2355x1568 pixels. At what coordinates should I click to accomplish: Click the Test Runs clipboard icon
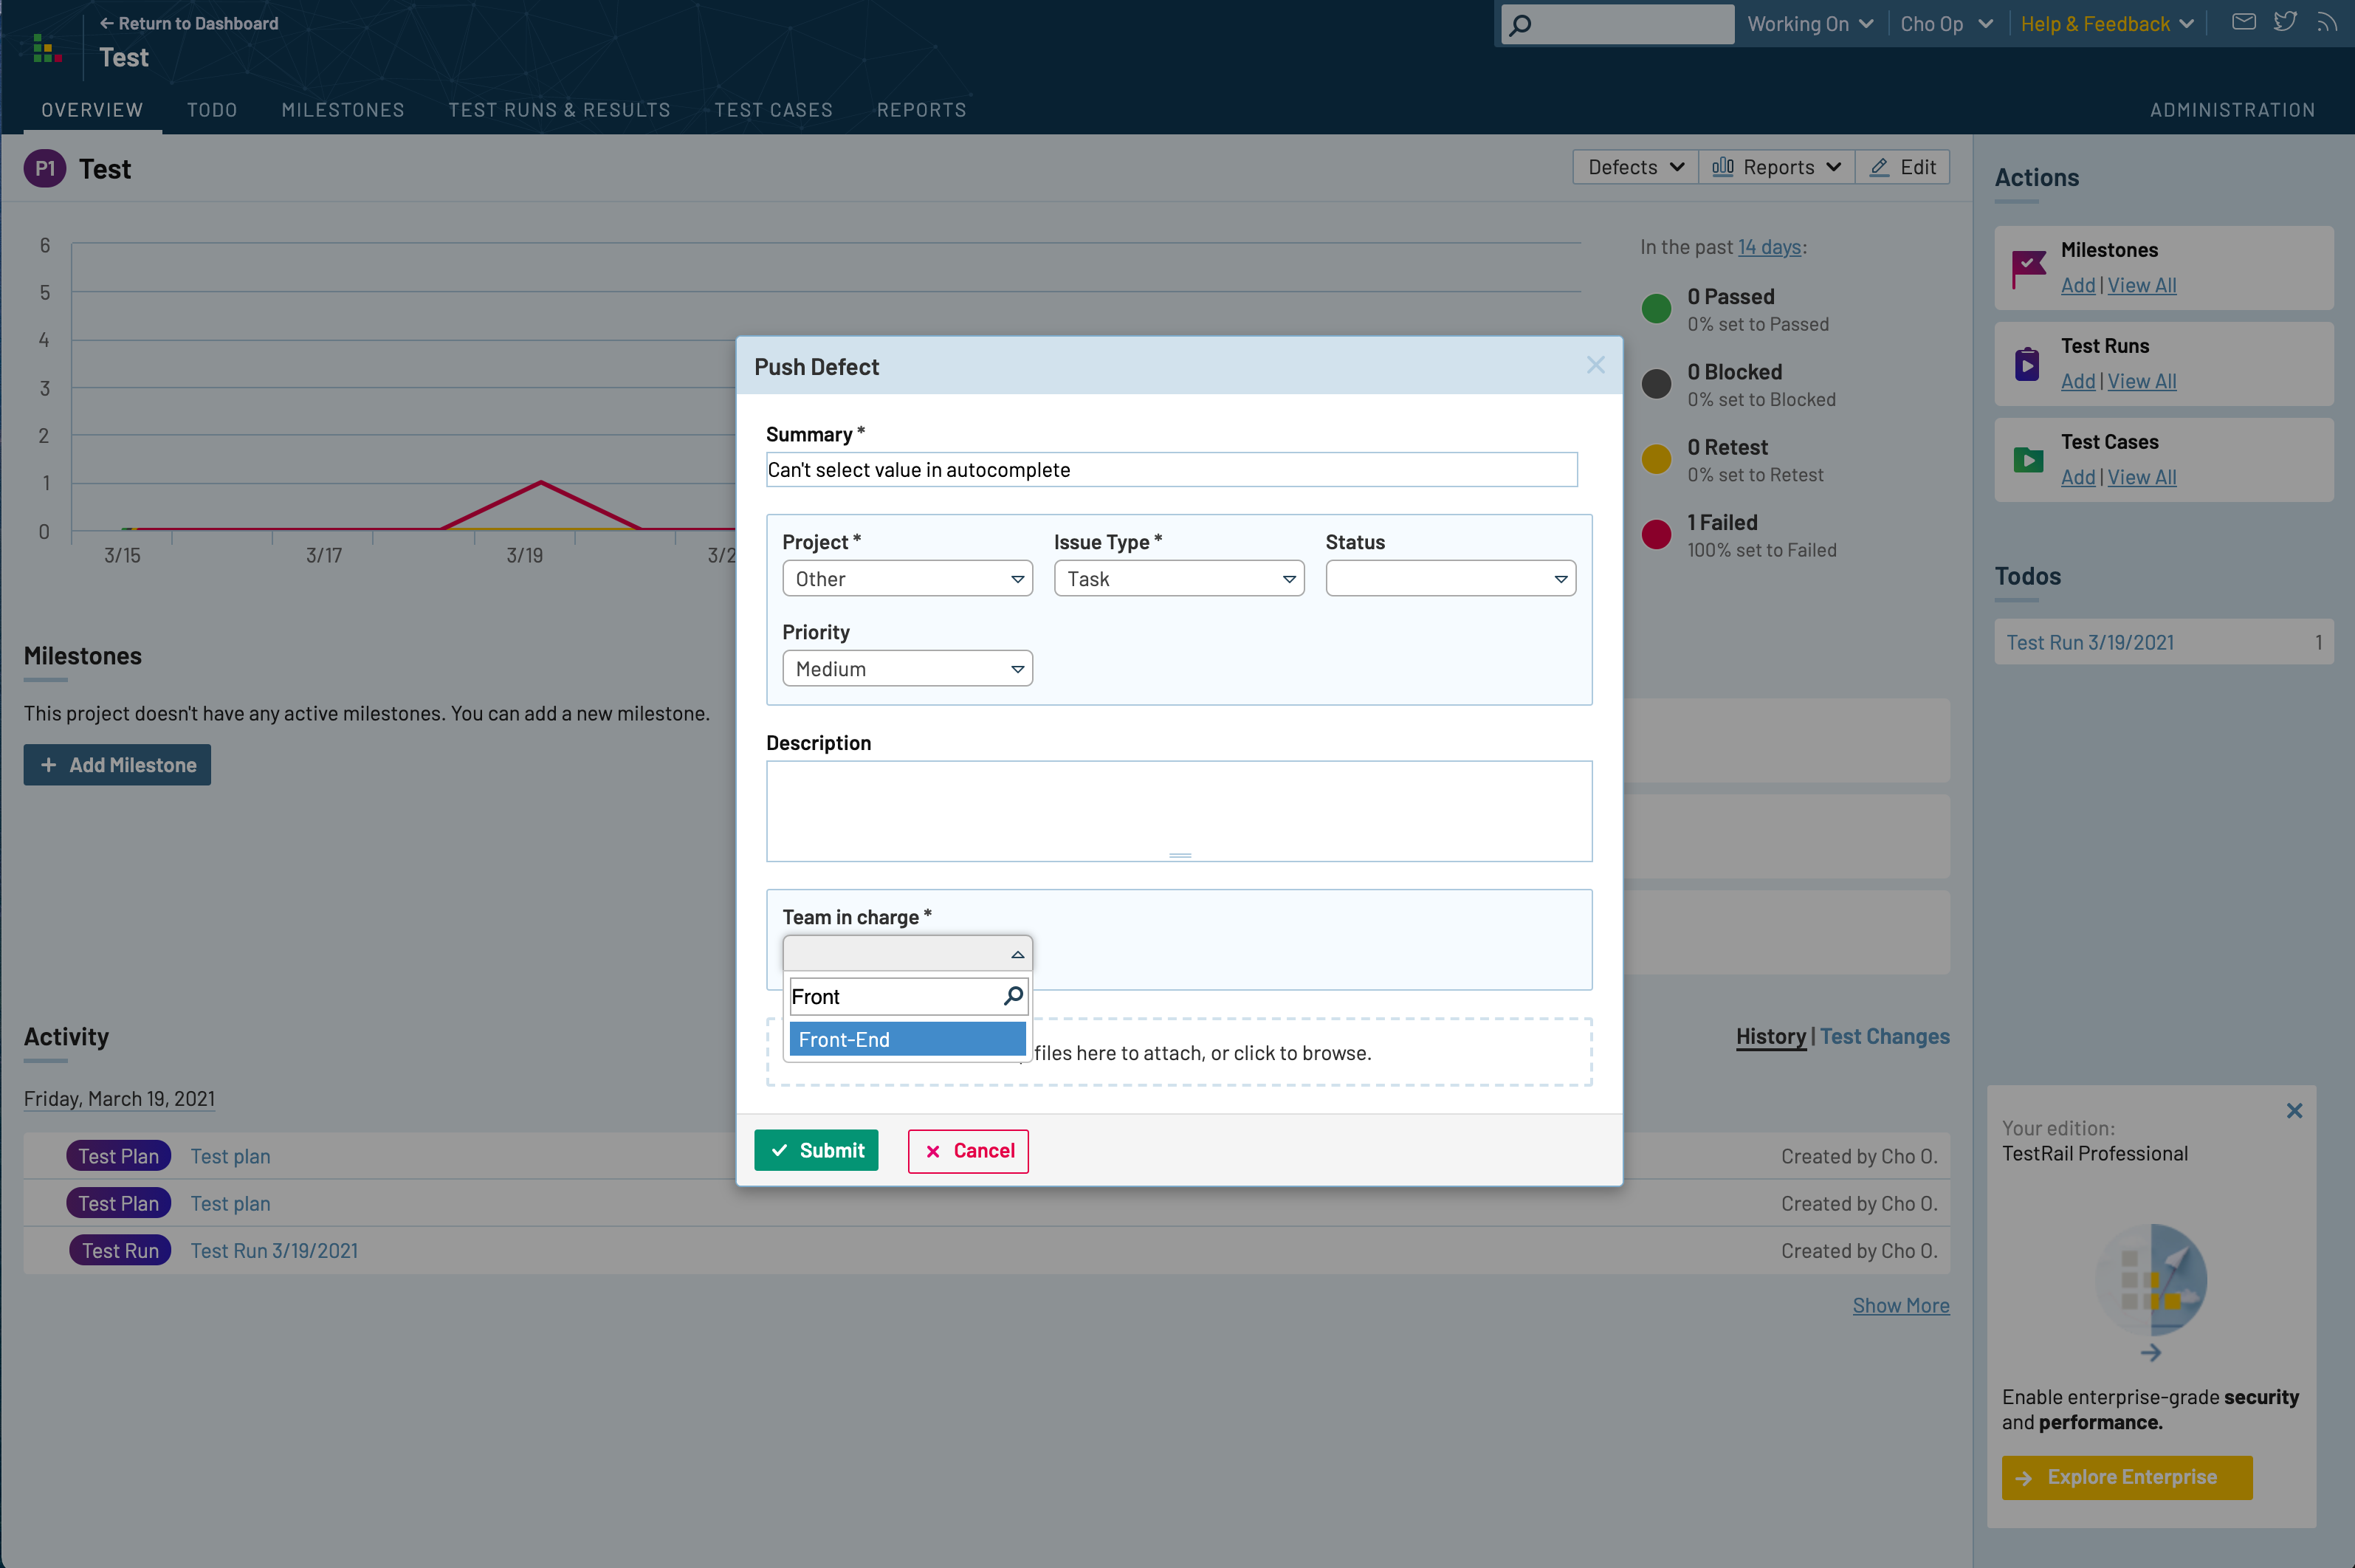pos(2027,364)
